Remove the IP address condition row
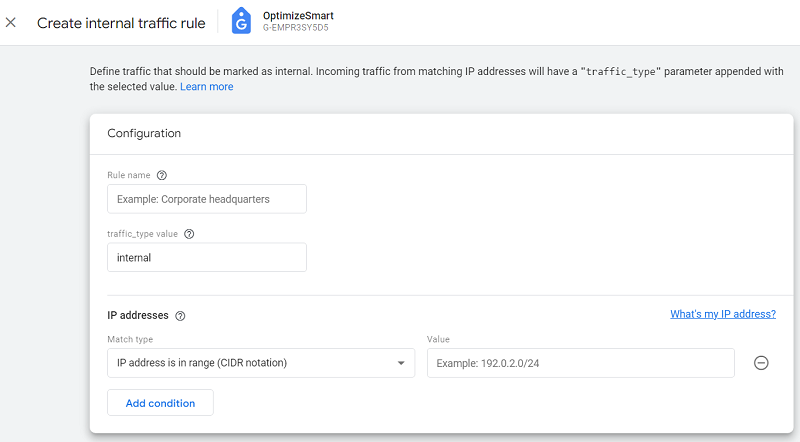Image resolution: width=800 pixels, height=442 pixels. [x=760, y=362]
